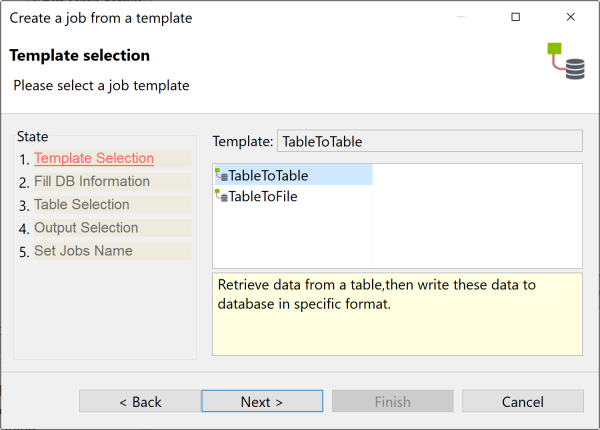Click the dialog title bar text
Screen dimensions: 600x430
tap(101, 18)
